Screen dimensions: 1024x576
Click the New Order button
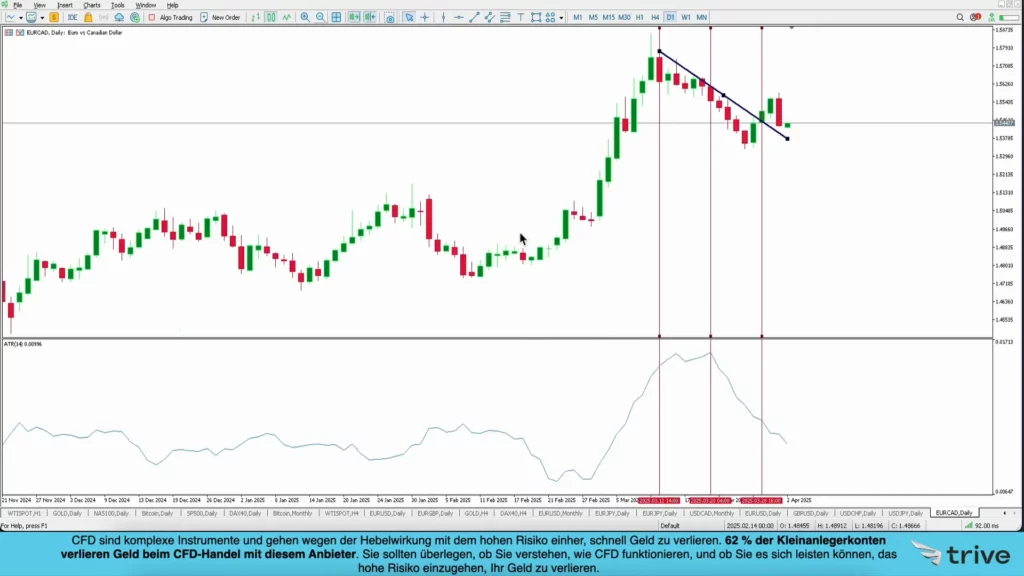point(220,17)
